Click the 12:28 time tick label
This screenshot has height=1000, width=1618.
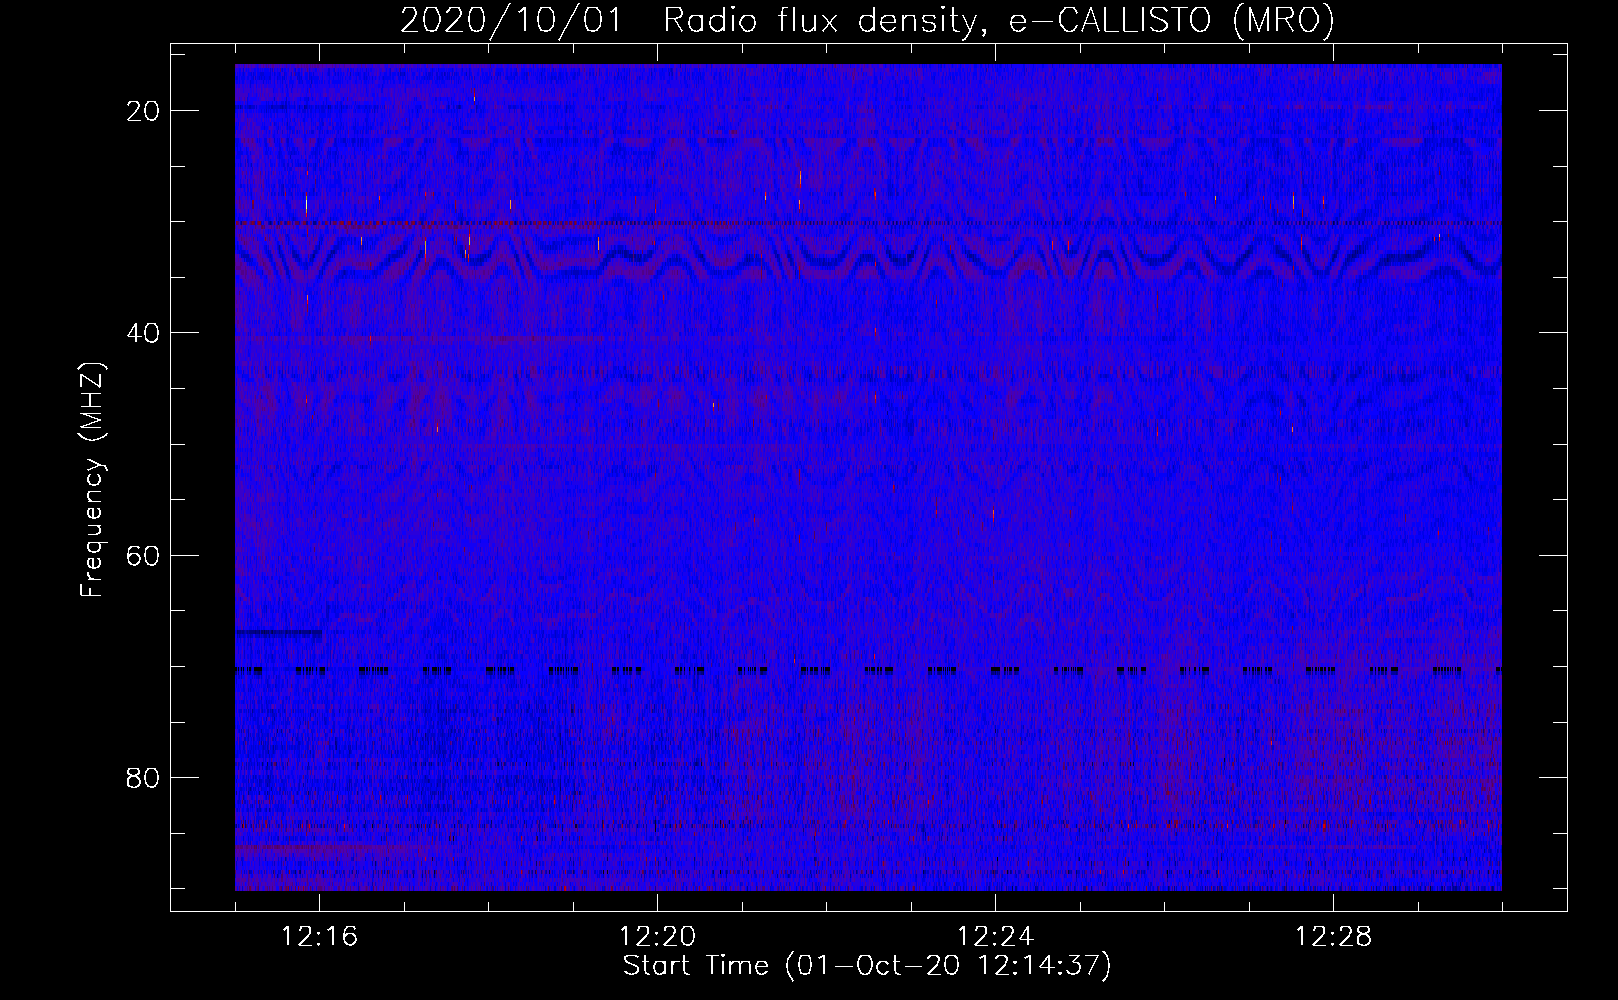pyautogui.click(x=1334, y=937)
